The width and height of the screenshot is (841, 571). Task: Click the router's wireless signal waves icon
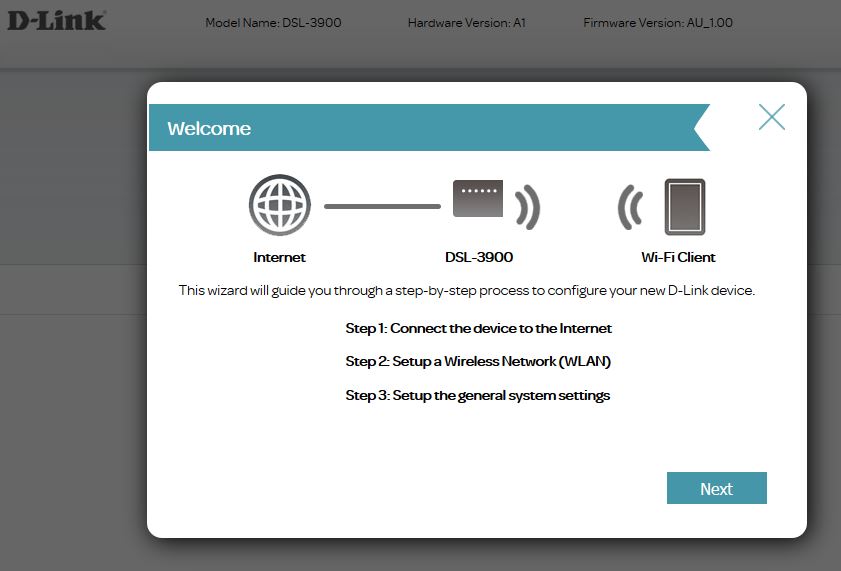click(x=527, y=207)
